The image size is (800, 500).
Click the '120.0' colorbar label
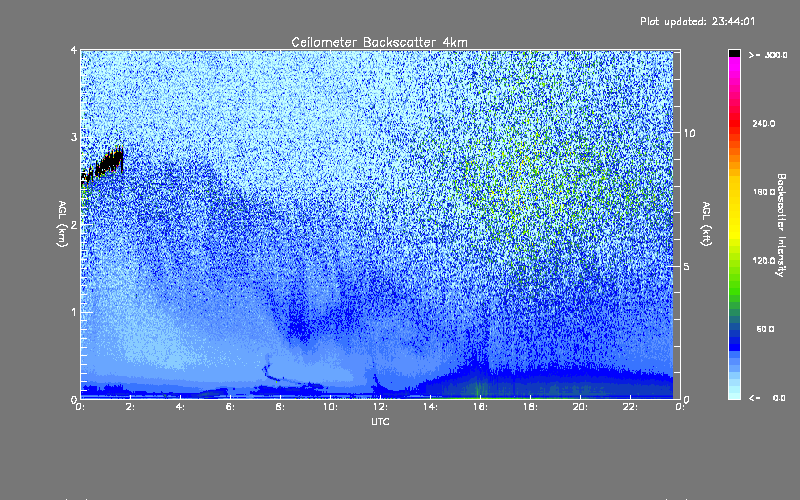764,260
